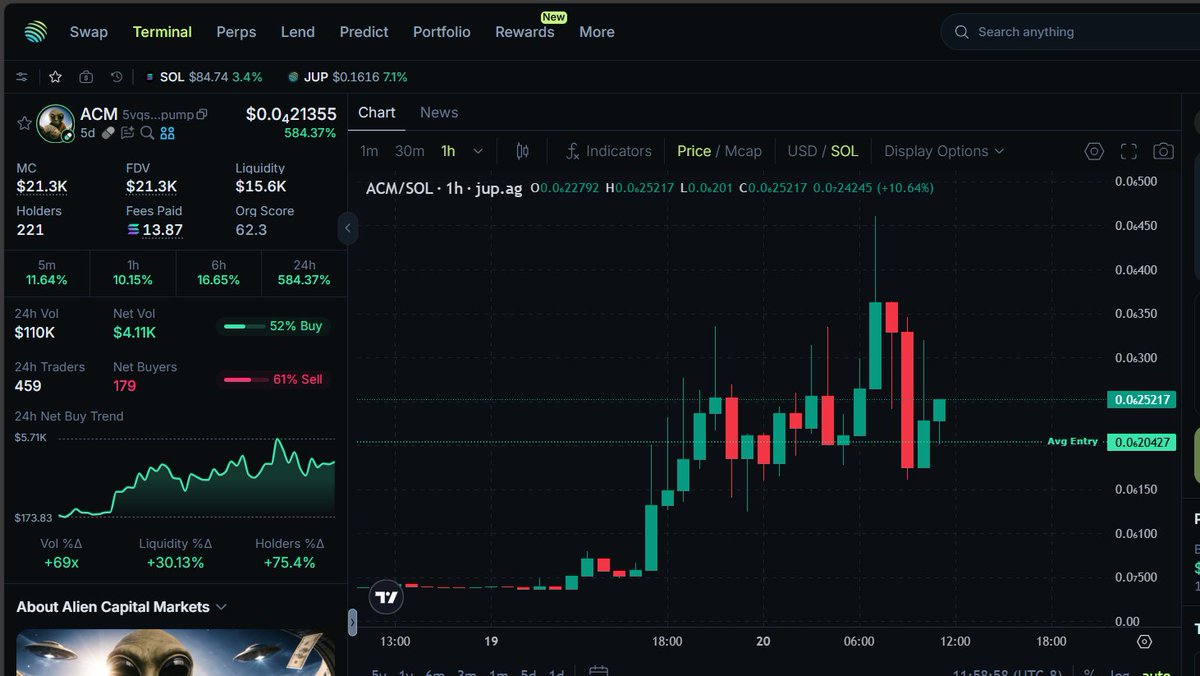Click the Holders 221 value

pyautogui.click(x=29, y=230)
